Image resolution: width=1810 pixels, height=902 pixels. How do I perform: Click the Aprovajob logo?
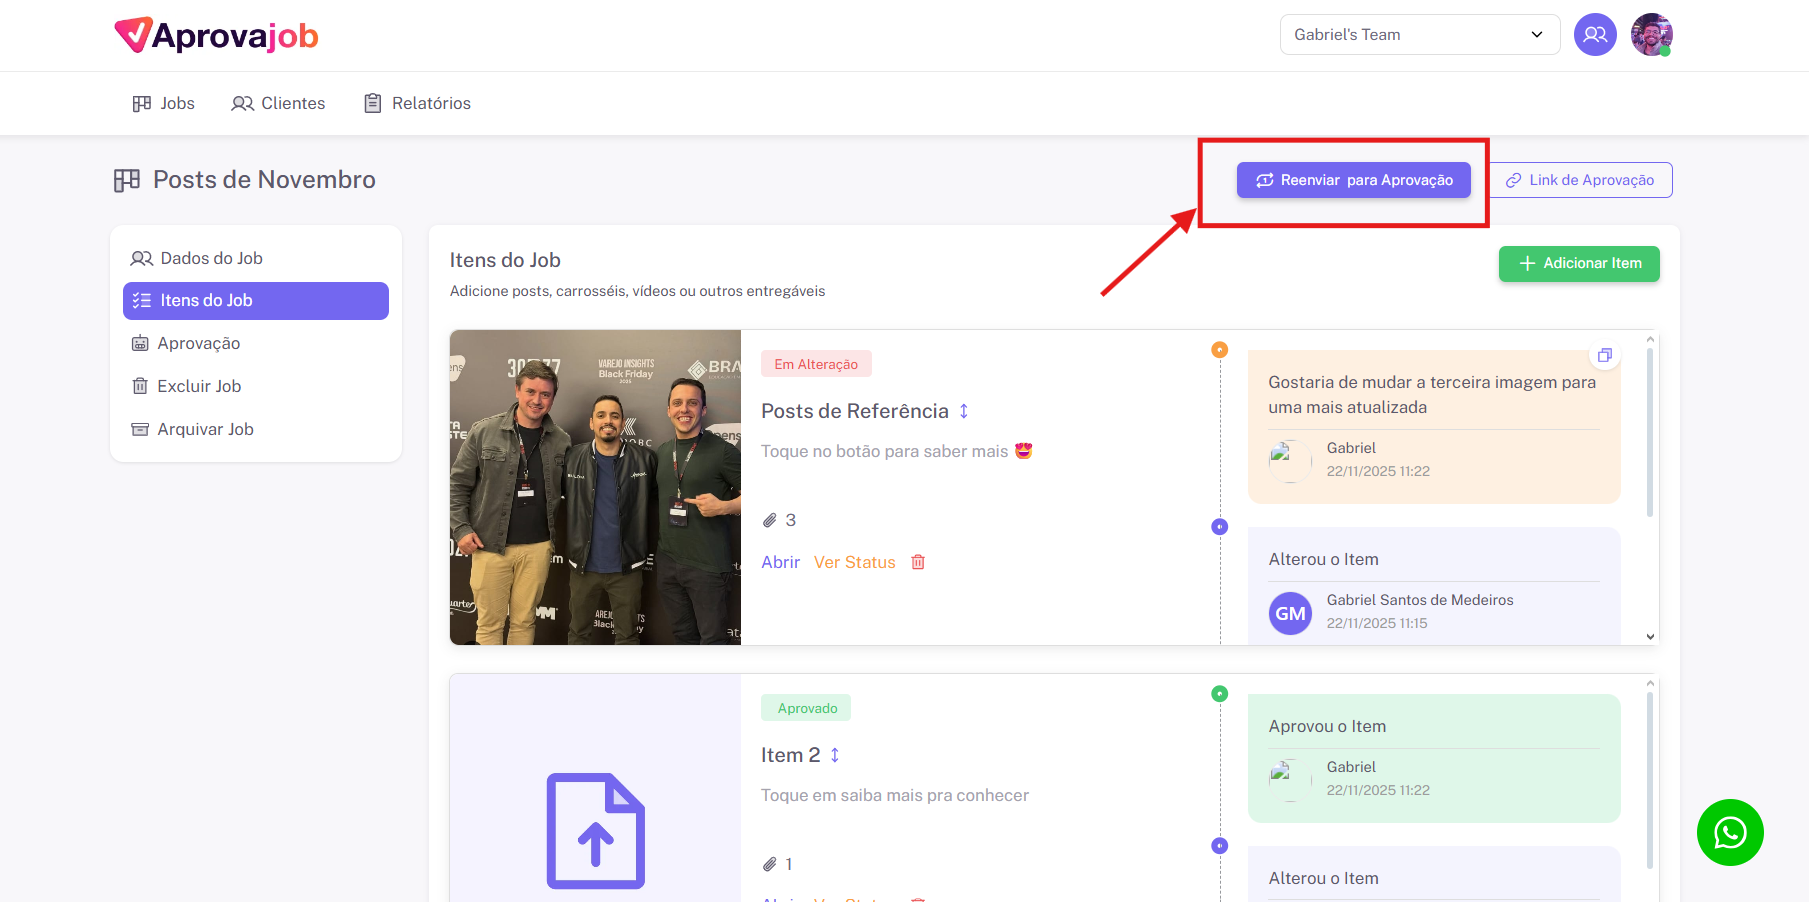[x=217, y=35]
